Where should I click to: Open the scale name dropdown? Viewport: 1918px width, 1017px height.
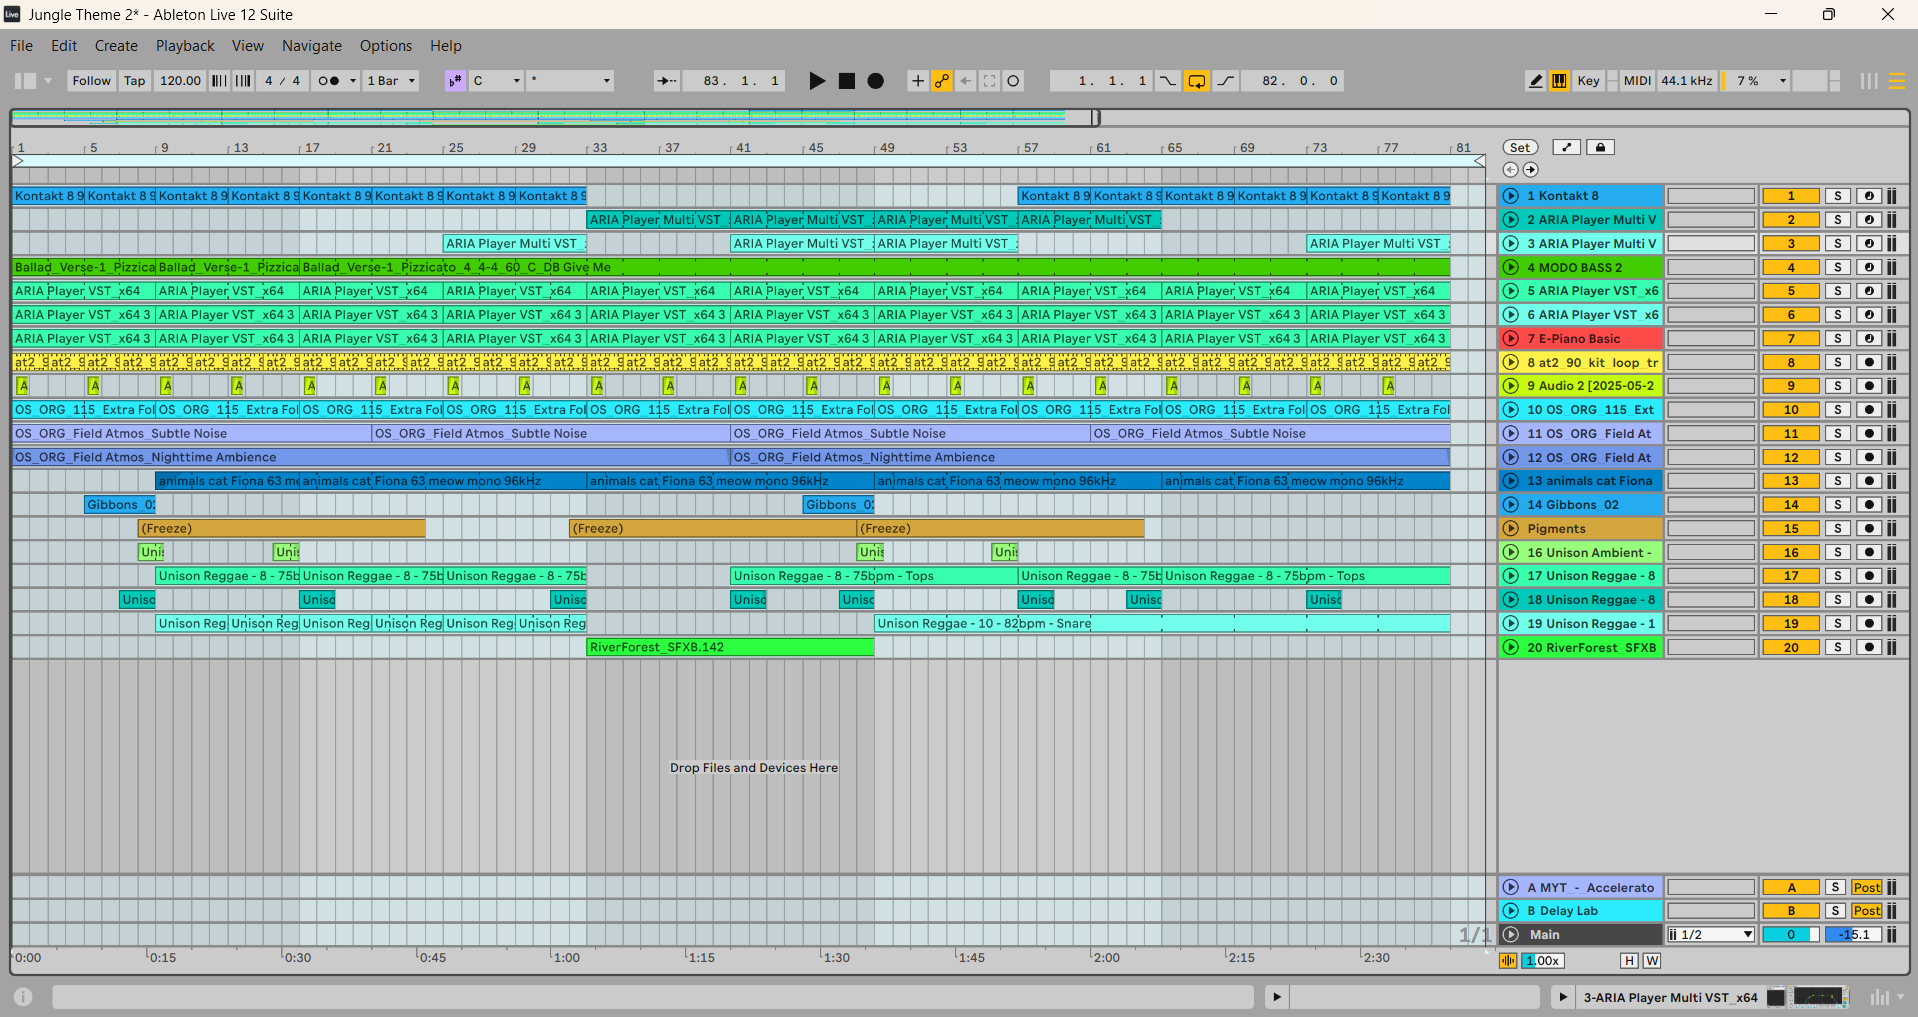click(570, 81)
